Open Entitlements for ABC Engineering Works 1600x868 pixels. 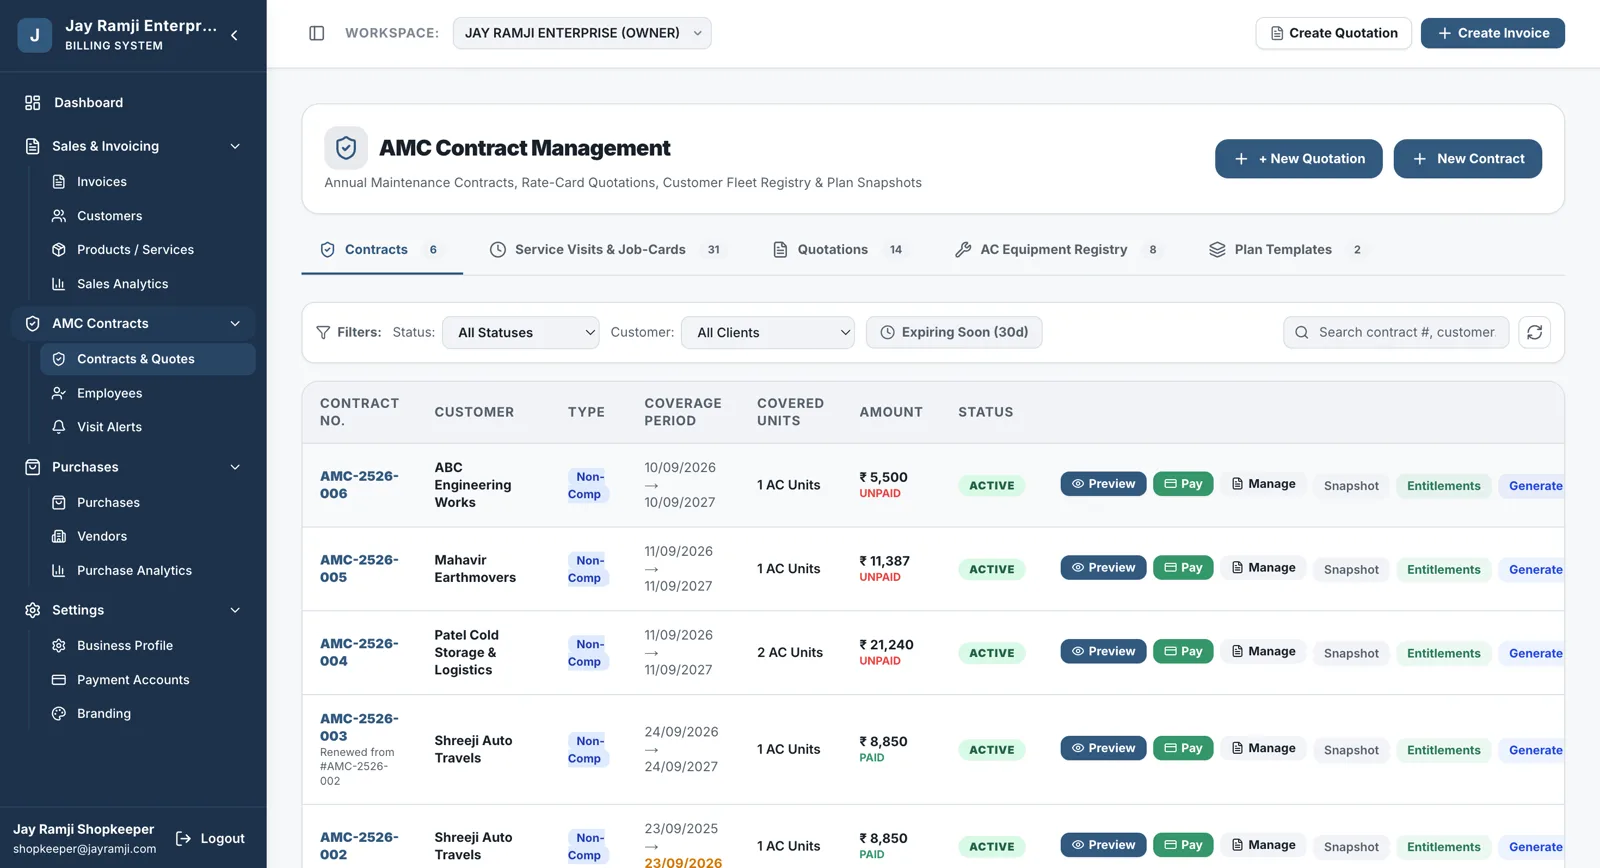tap(1443, 486)
